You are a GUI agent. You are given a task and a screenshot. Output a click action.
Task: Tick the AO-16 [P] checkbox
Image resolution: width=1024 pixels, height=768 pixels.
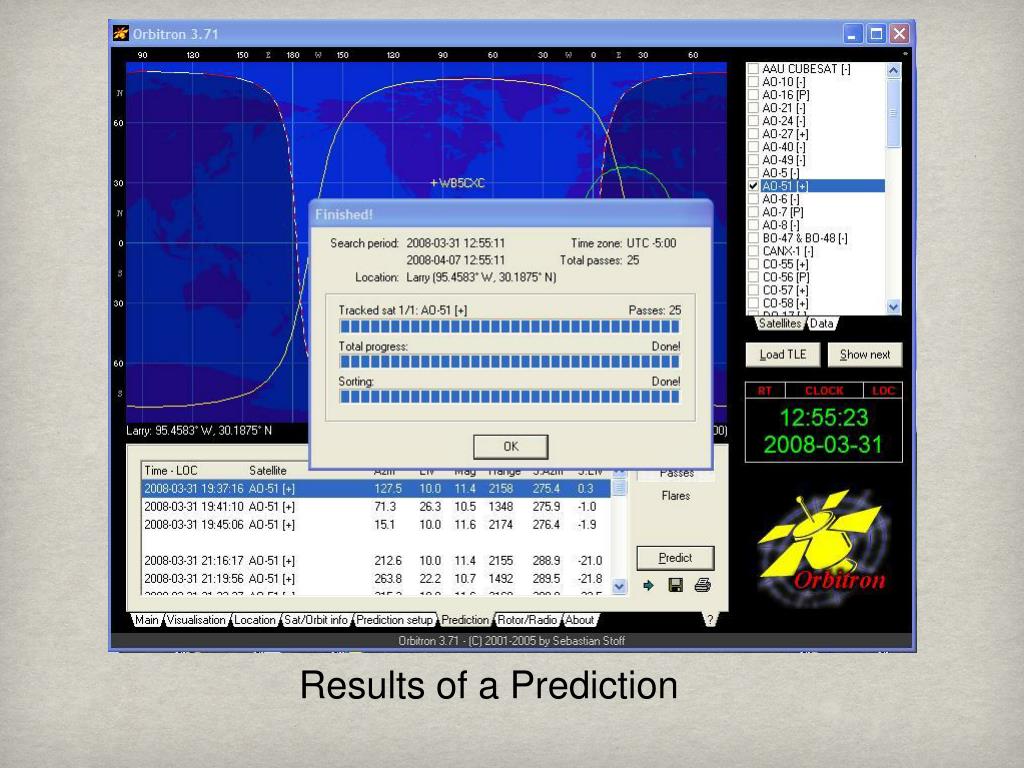(753, 95)
